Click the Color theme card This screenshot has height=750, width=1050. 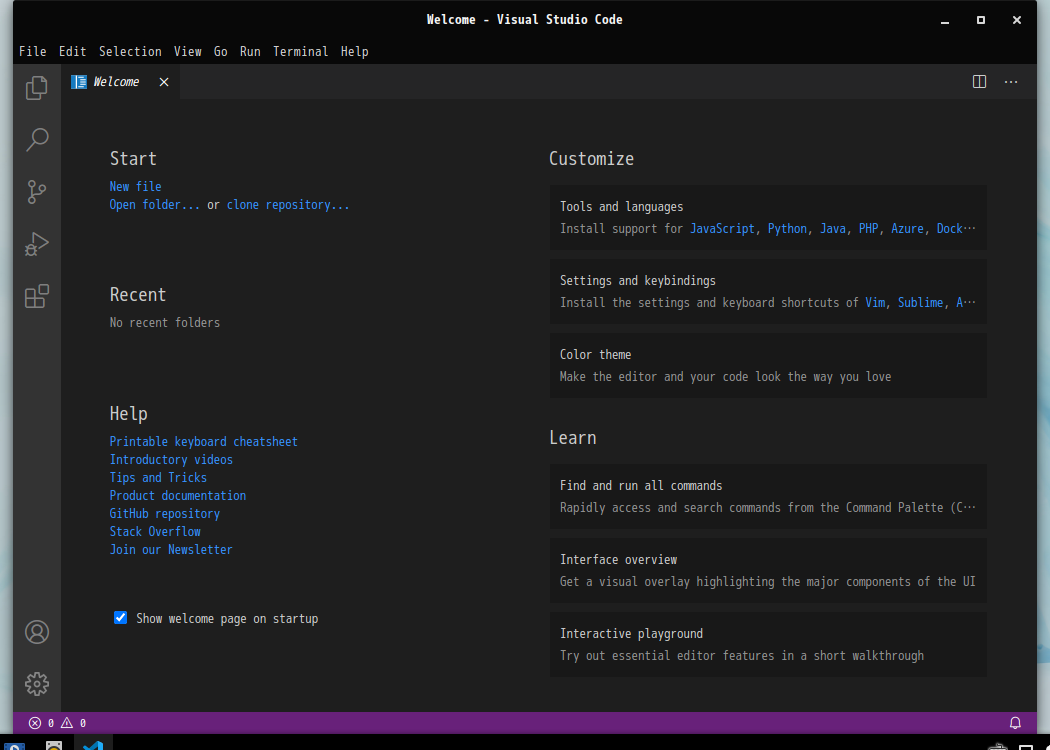768,366
